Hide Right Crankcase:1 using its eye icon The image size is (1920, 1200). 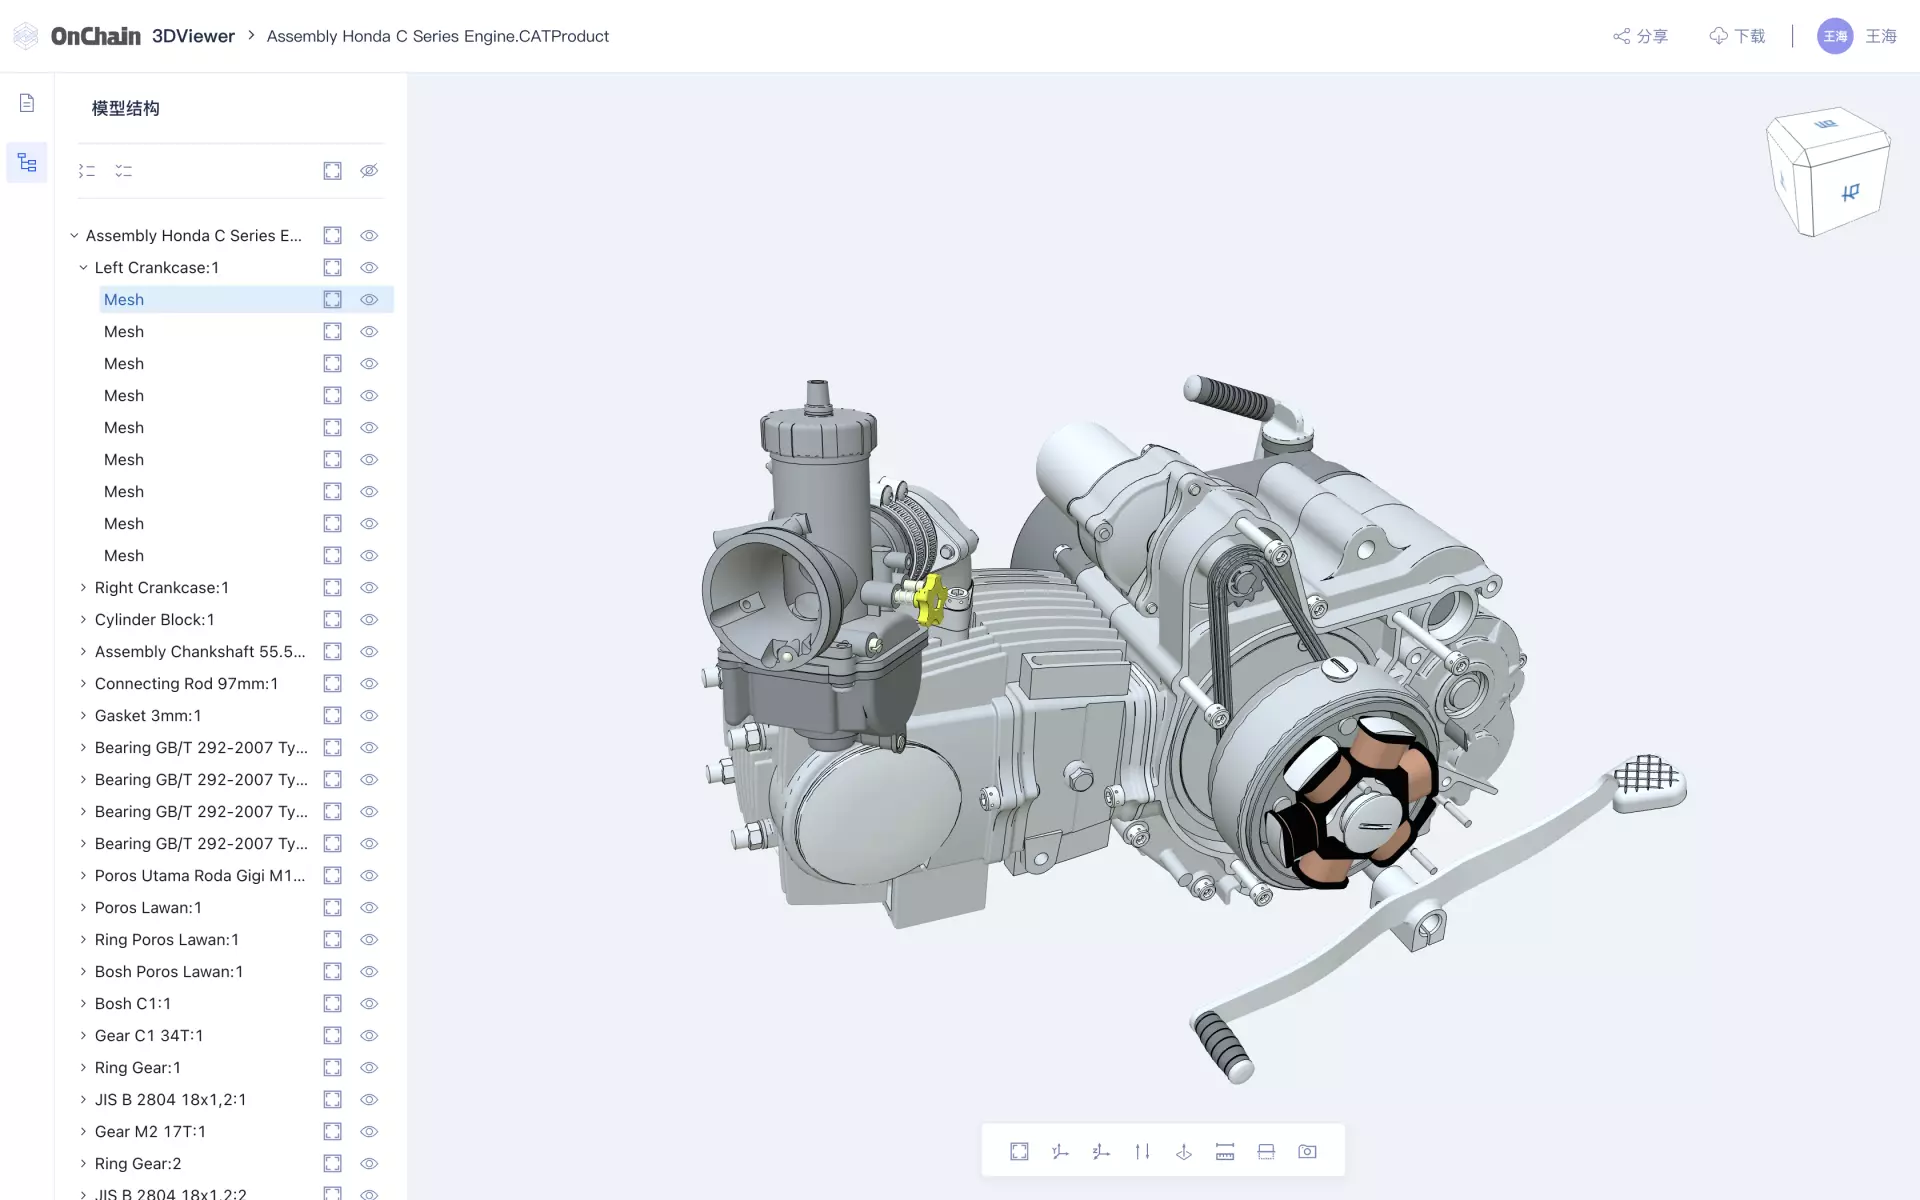click(x=369, y=587)
